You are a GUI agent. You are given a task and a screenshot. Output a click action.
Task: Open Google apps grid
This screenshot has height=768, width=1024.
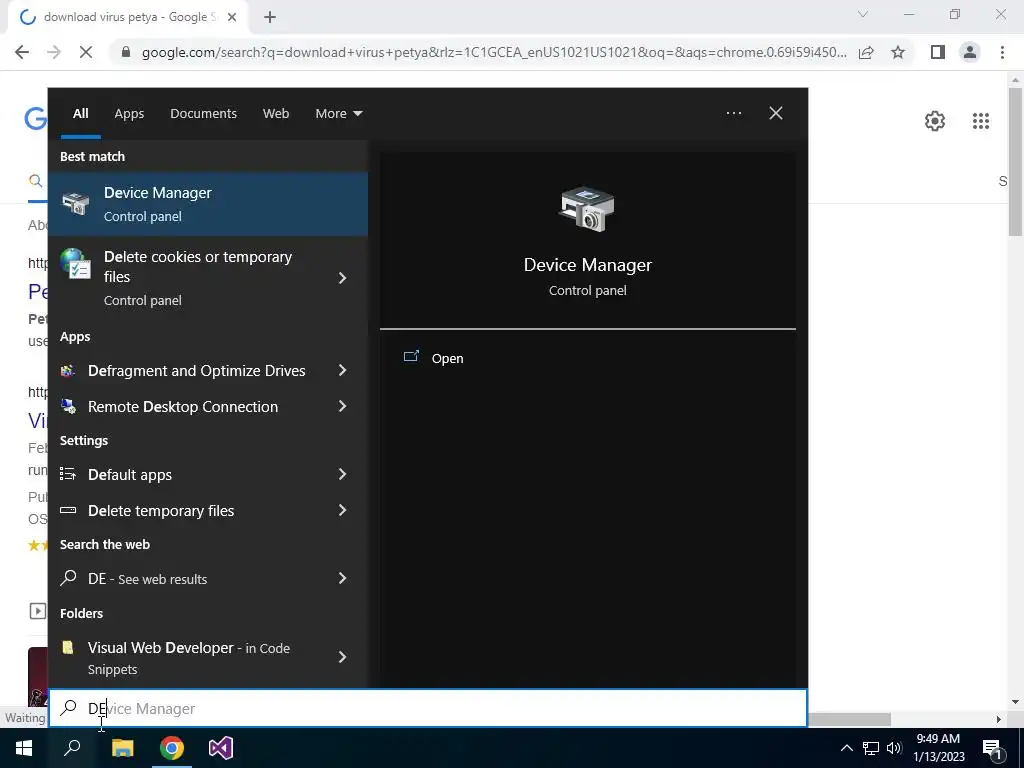click(x=981, y=121)
